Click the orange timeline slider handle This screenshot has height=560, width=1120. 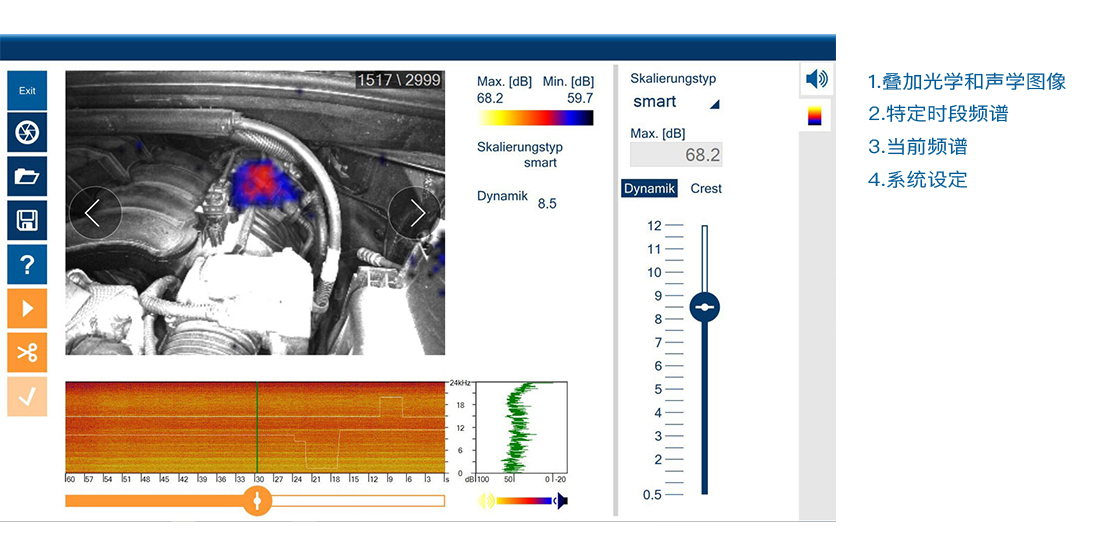[257, 500]
